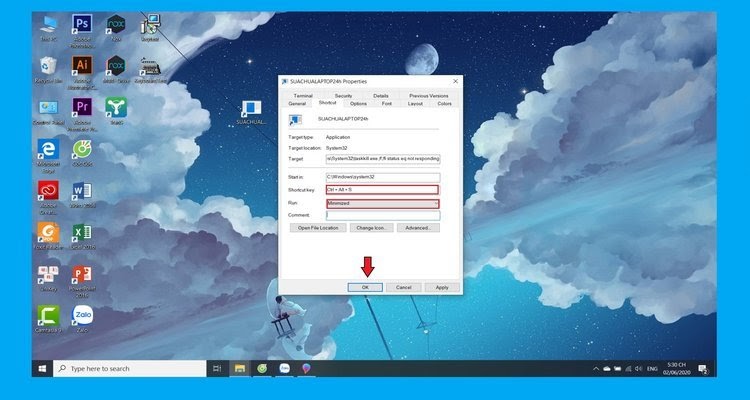The height and width of the screenshot is (400, 750).
Task: Click the Change Icon button
Action: click(368, 228)
